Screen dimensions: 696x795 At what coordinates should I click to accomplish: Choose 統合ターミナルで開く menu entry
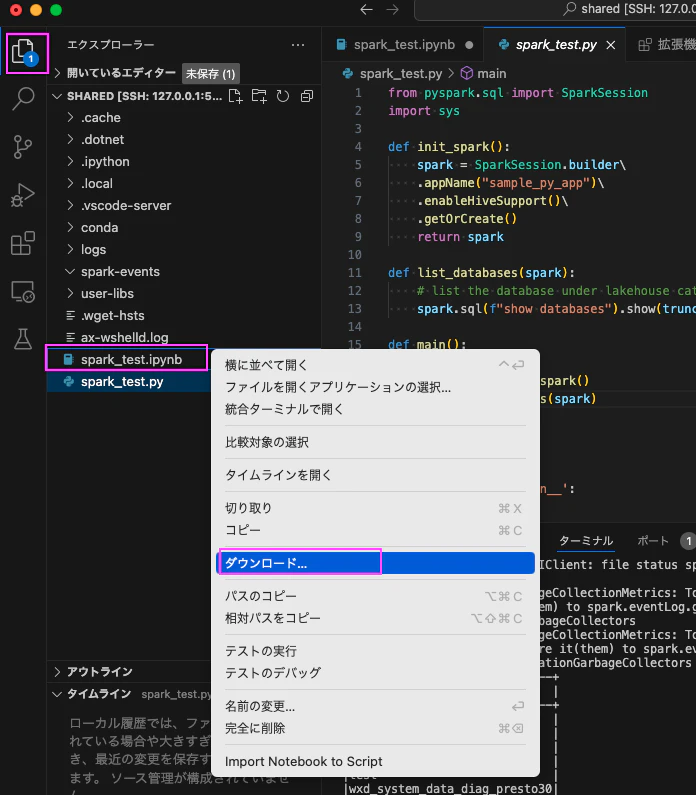[x=375, y=409]
